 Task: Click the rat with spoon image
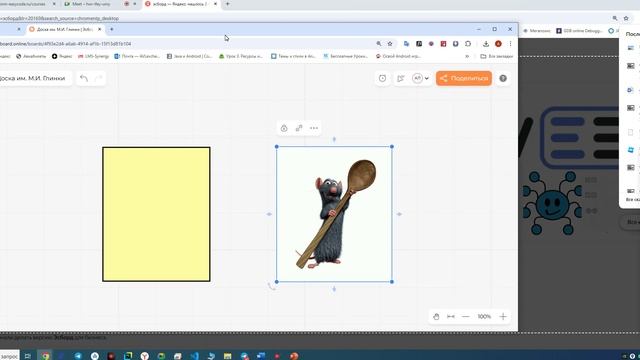tap(334, 214)
